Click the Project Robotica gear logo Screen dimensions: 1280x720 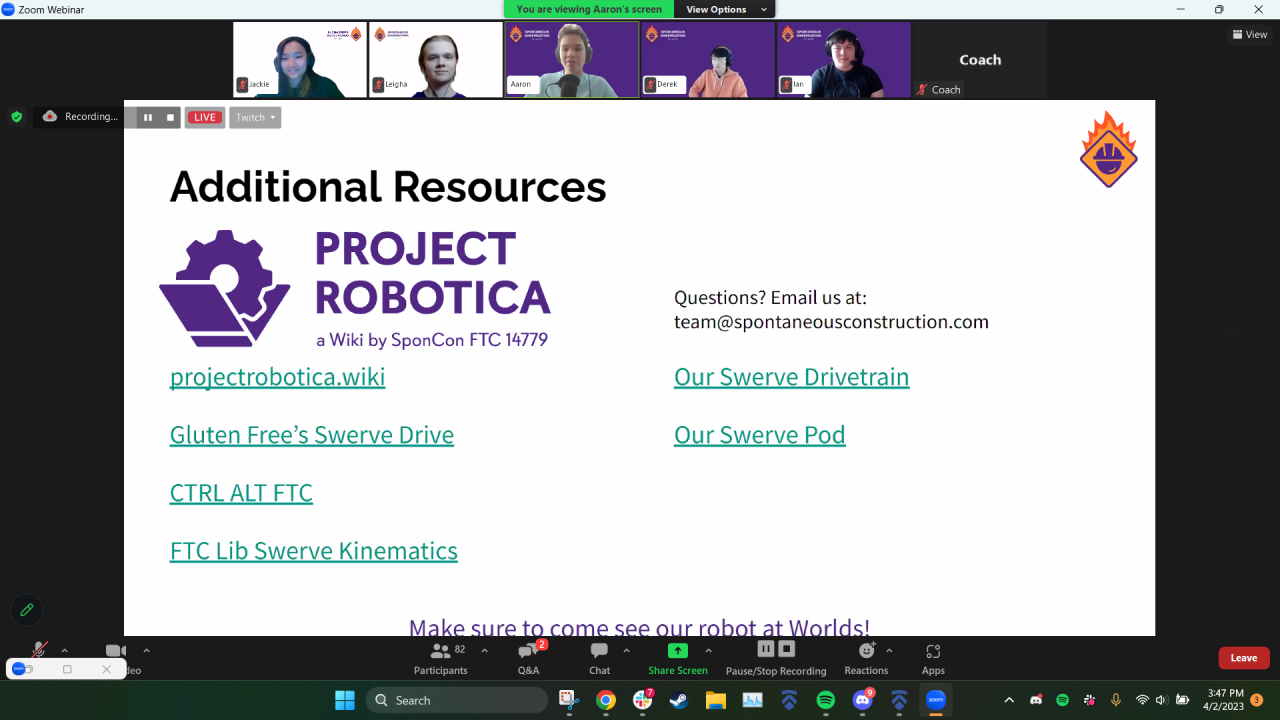[x=225, y=289]
